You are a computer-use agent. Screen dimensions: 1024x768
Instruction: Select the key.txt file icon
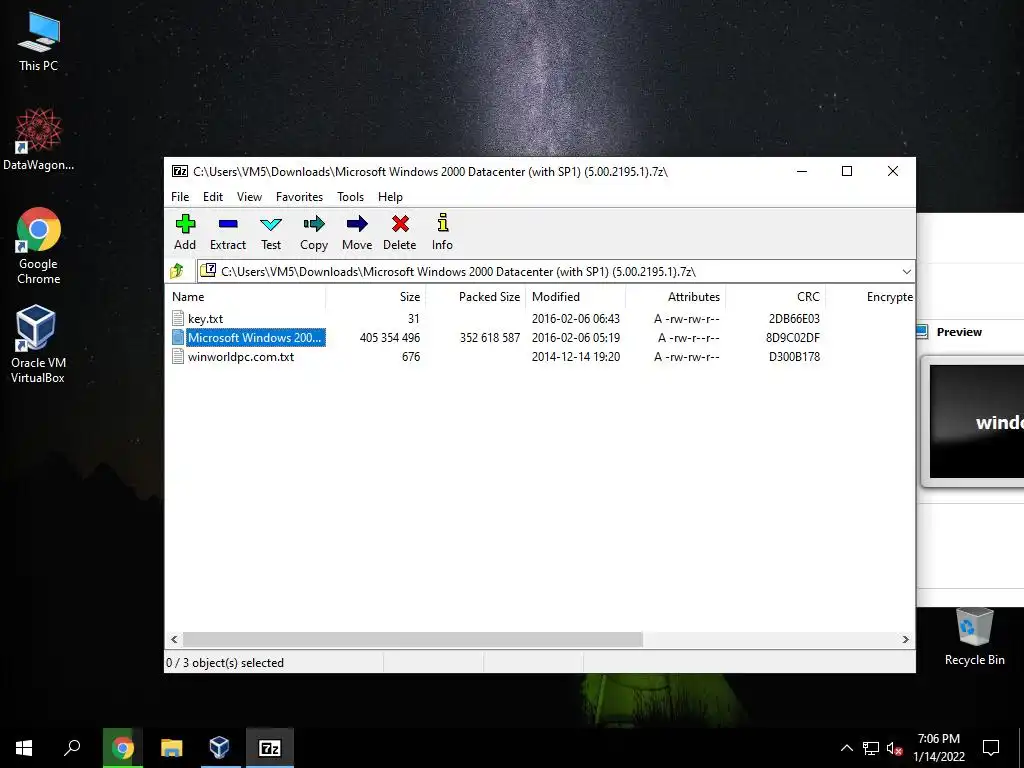[x=178, y=318]
